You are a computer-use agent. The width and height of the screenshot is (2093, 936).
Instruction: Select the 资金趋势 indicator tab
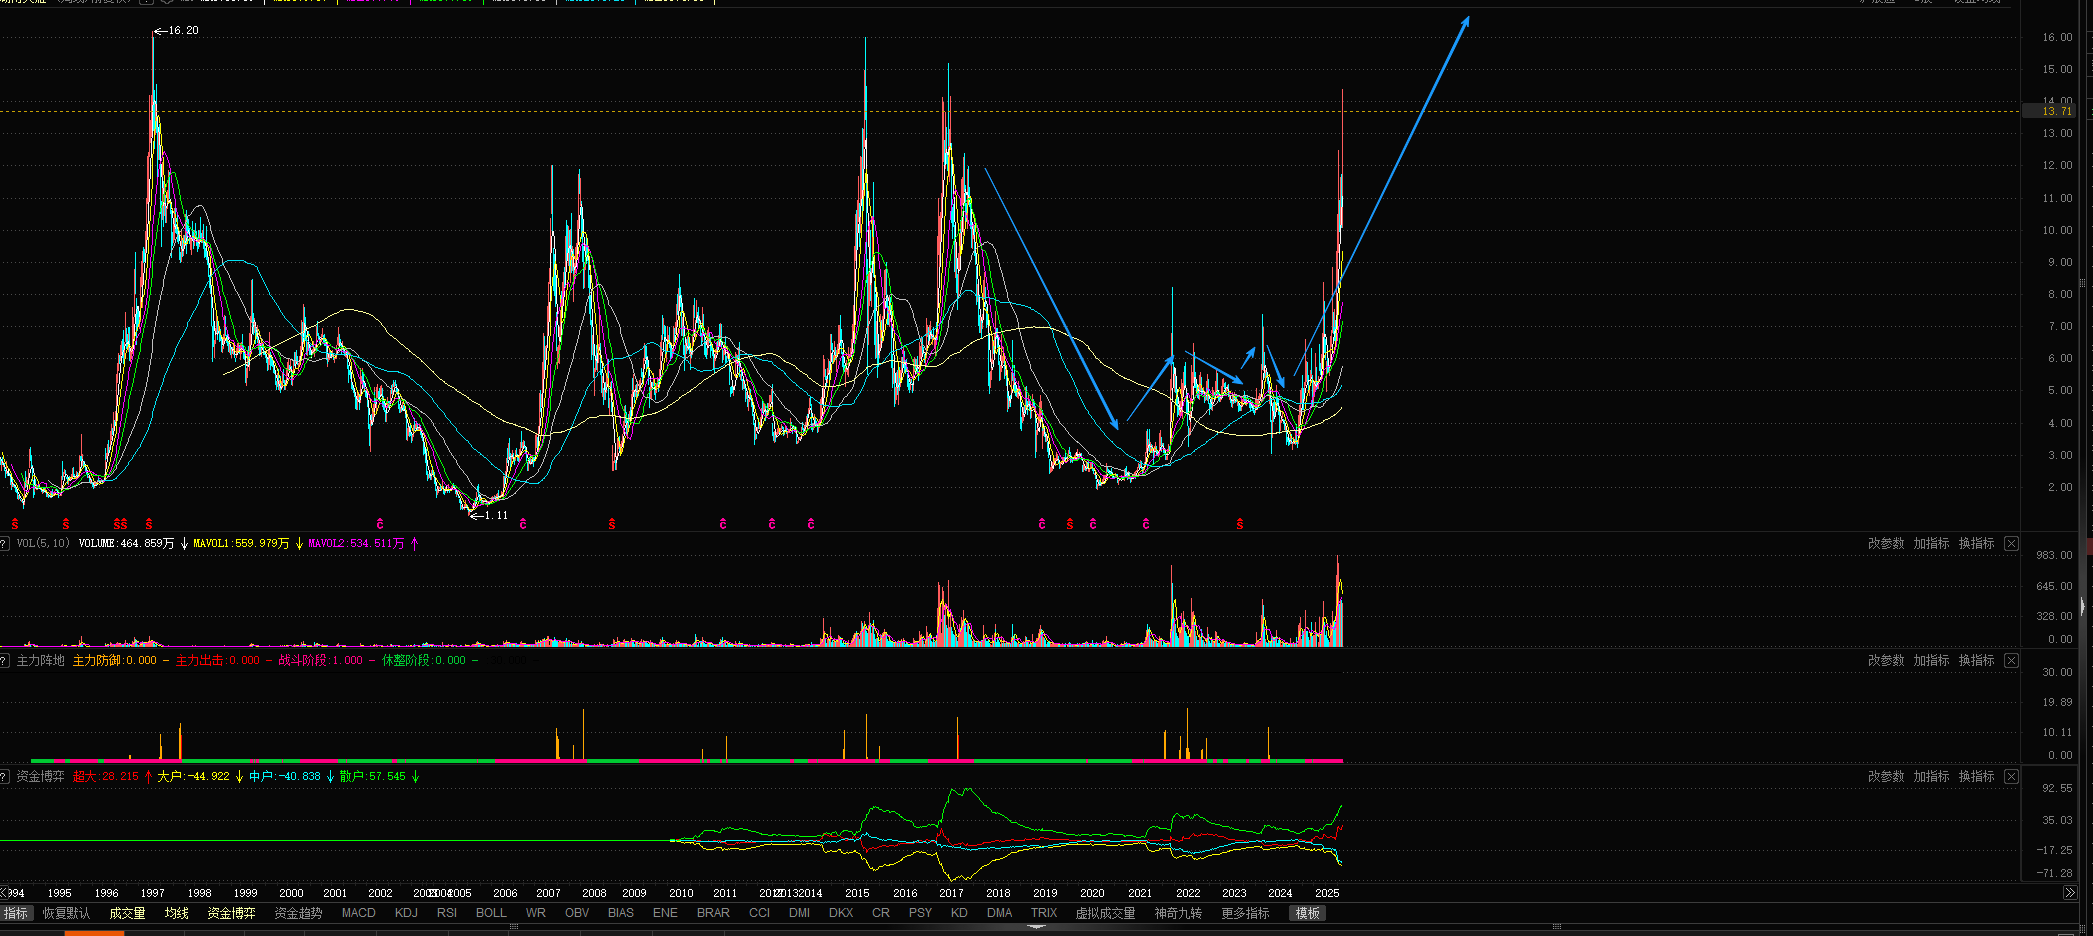298,913
